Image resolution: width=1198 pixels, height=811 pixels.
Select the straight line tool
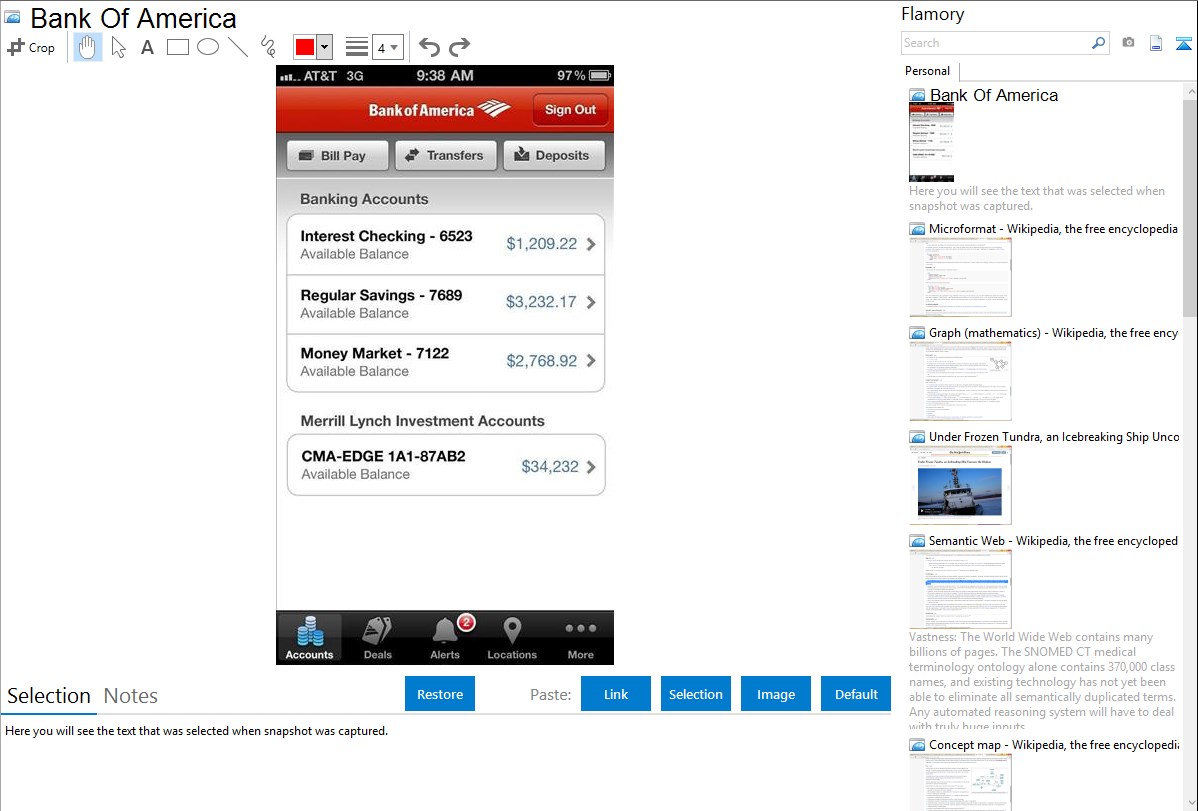point(238,47)
